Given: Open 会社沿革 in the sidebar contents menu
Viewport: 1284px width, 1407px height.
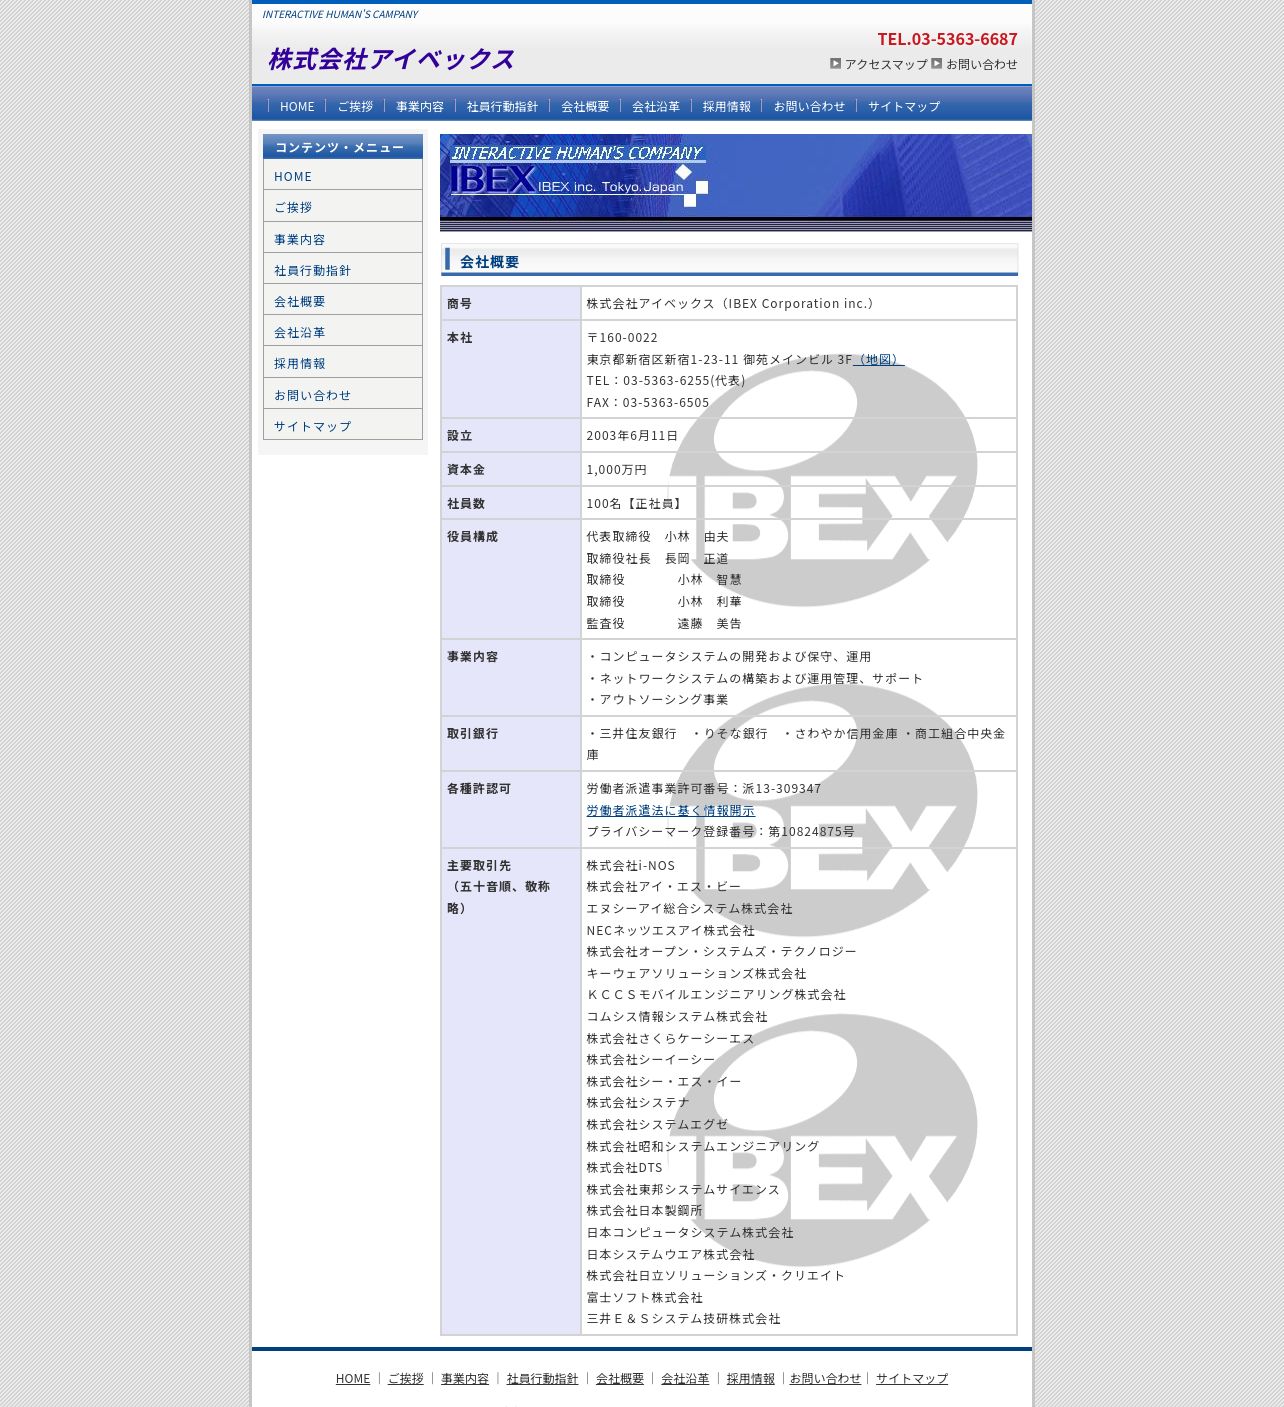Looking at the screenshot, I should tap(343, 332).
